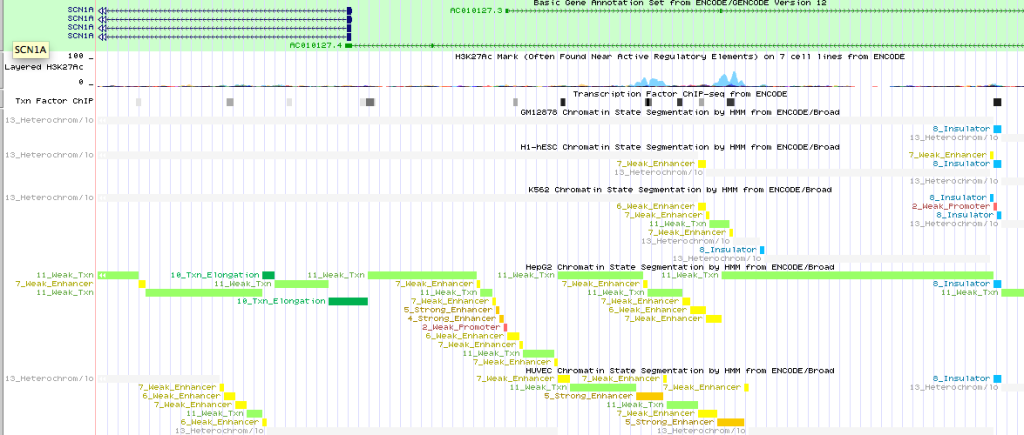Image resolution: width=1024 pixels, height=435 pixels.
Task: Open the Layered H3K27Ac track label
Action: (x=44, y=67)
